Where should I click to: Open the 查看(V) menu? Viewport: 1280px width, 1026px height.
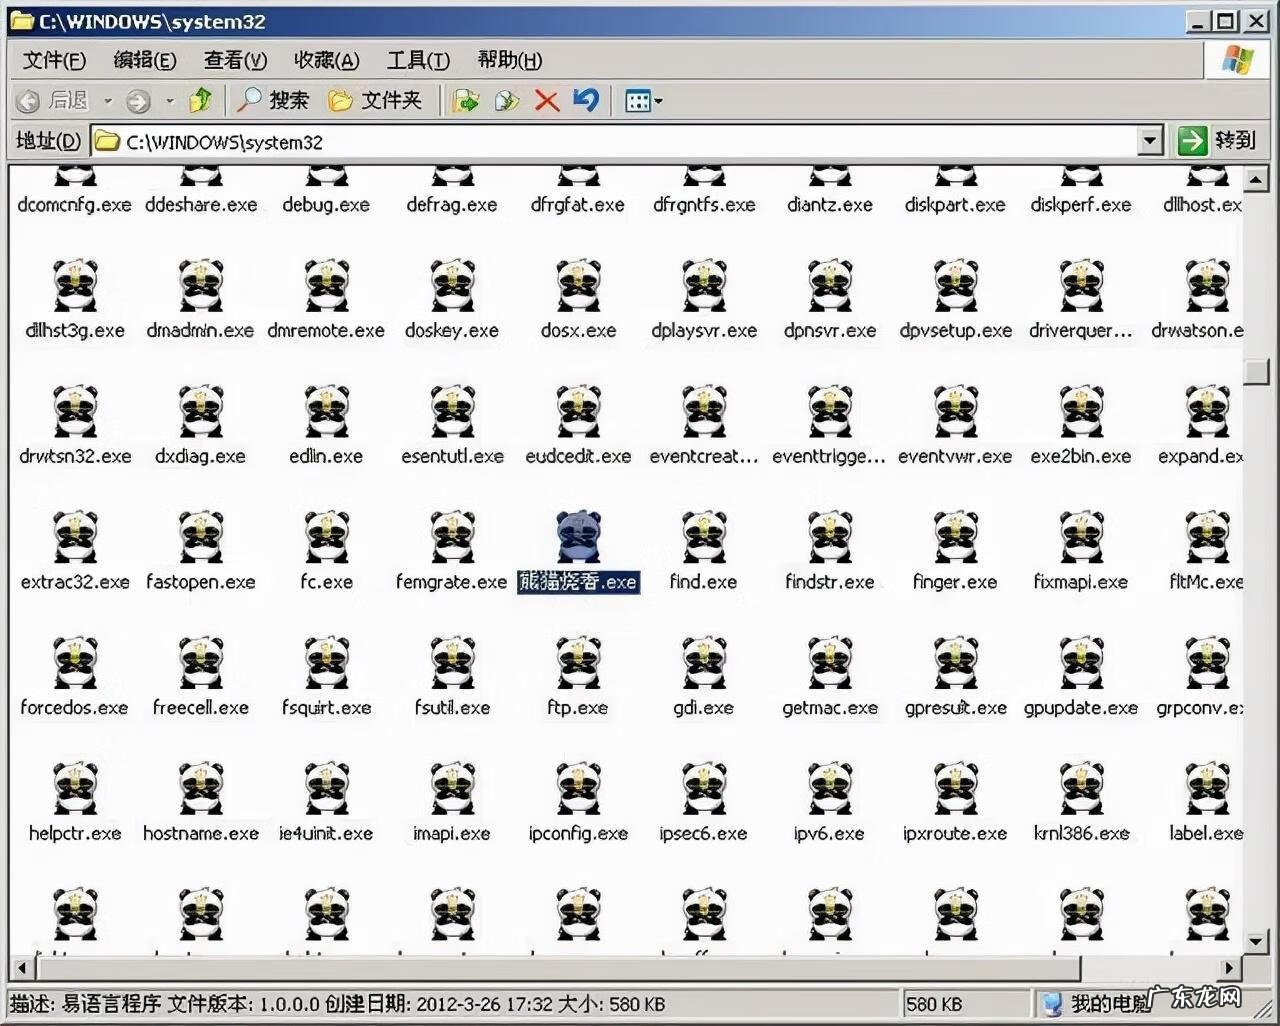point(235,60)
